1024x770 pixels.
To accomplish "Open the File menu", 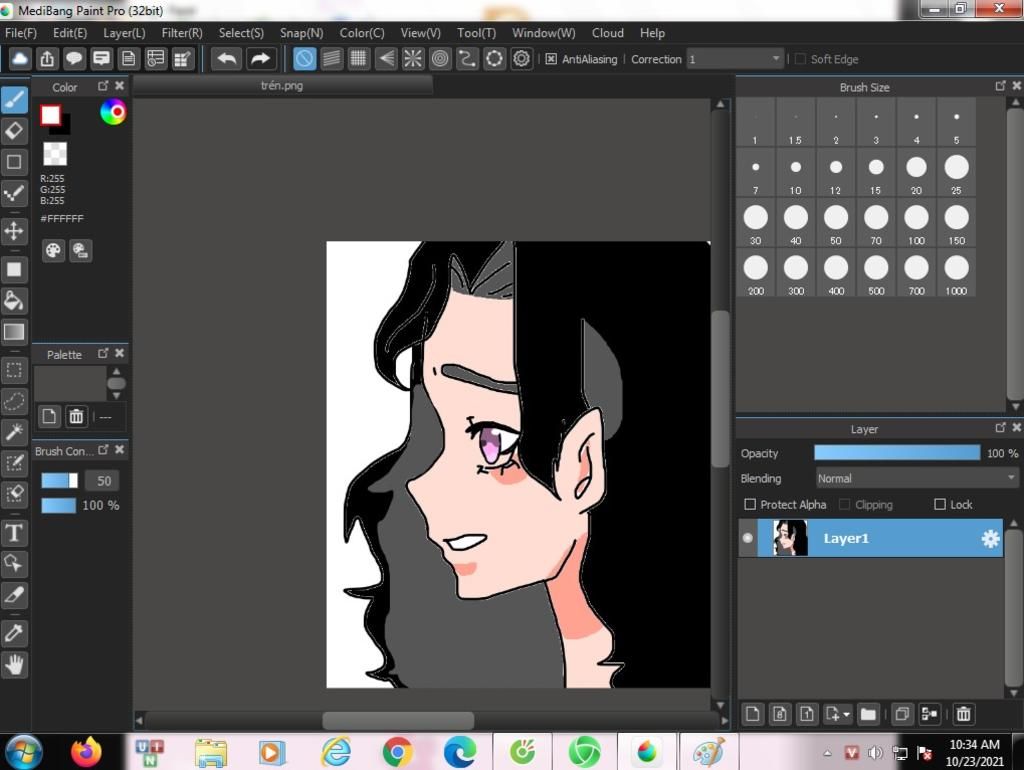I will (x=21, y=33).
